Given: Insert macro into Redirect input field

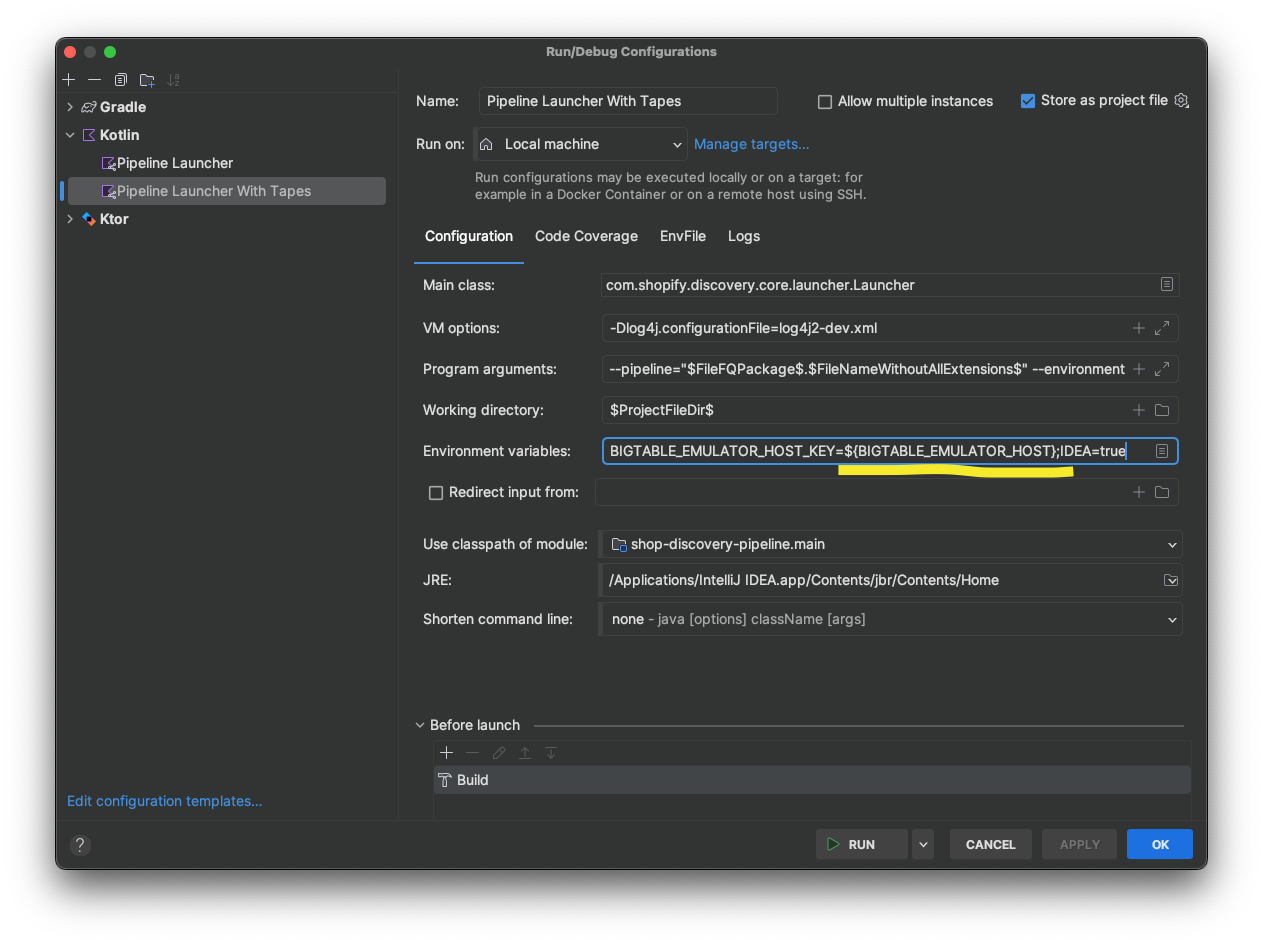Looking at the screenshot, I should pos(1138,492).
